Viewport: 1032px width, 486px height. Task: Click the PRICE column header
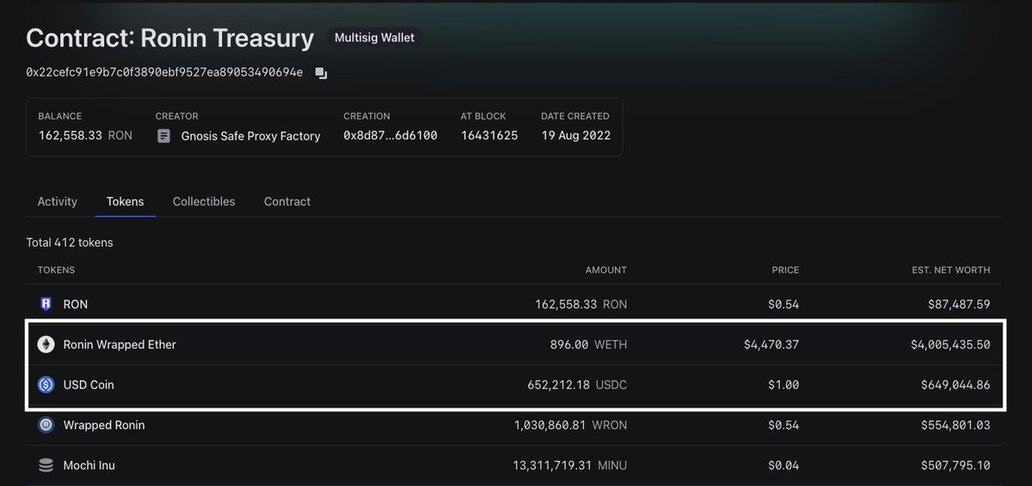tap(785, 270)
